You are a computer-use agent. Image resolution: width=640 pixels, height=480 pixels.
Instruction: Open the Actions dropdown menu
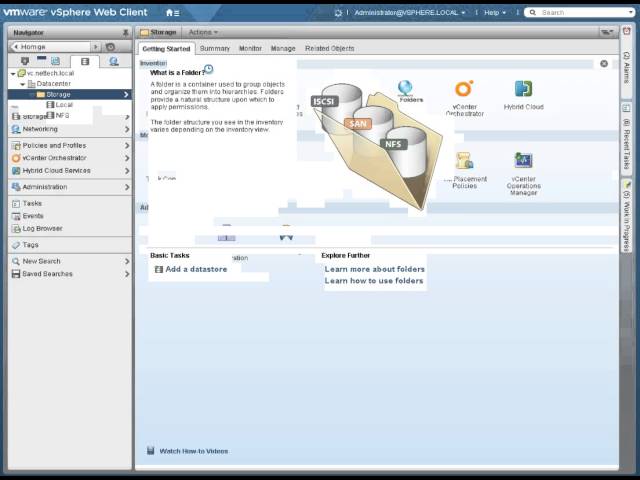[x=203, y=32]
